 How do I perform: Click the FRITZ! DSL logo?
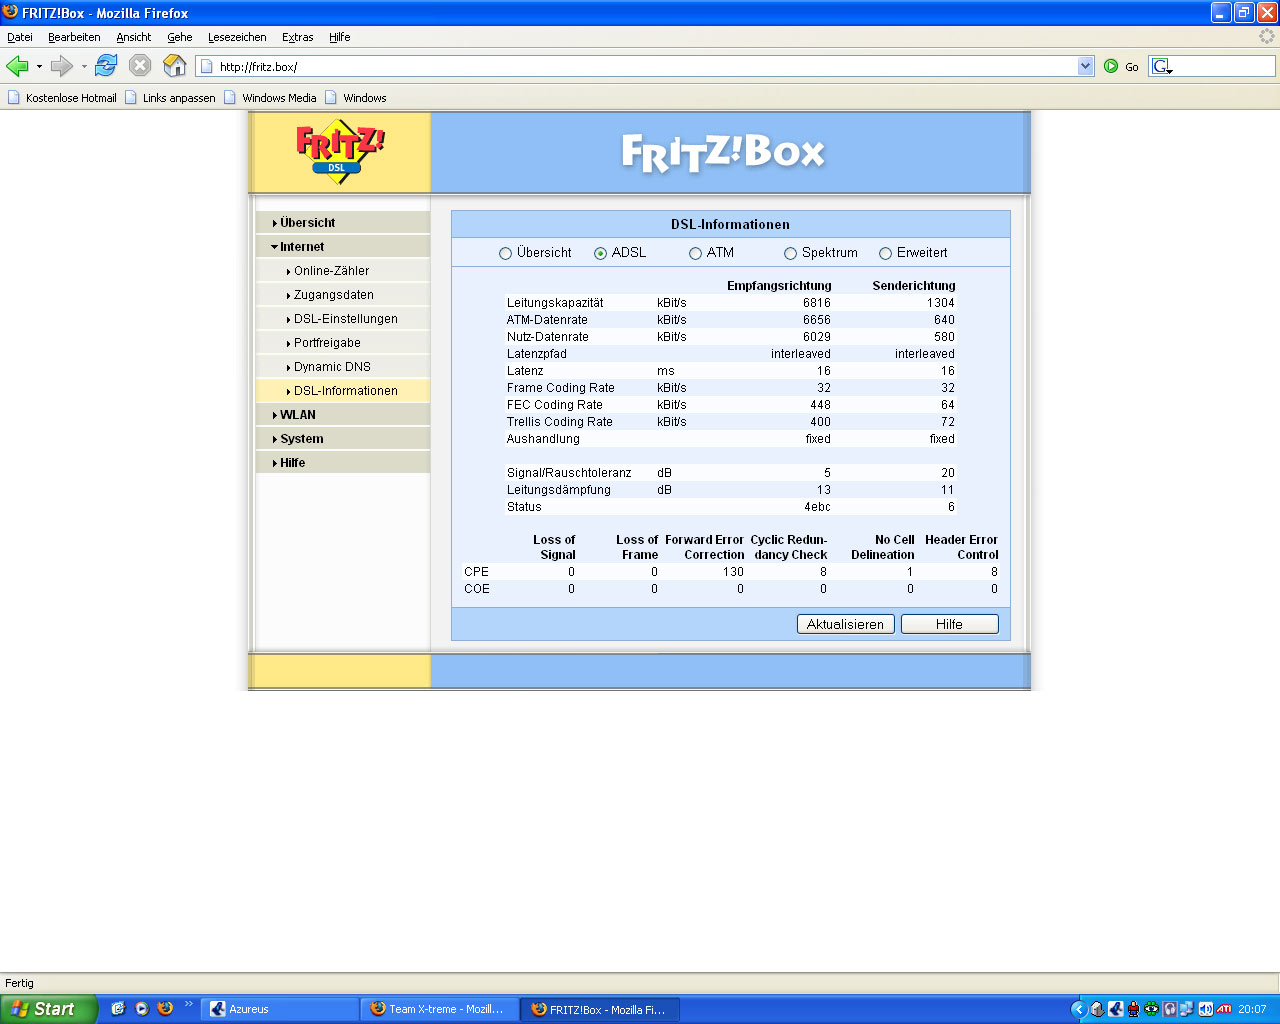tap(339, 152)
